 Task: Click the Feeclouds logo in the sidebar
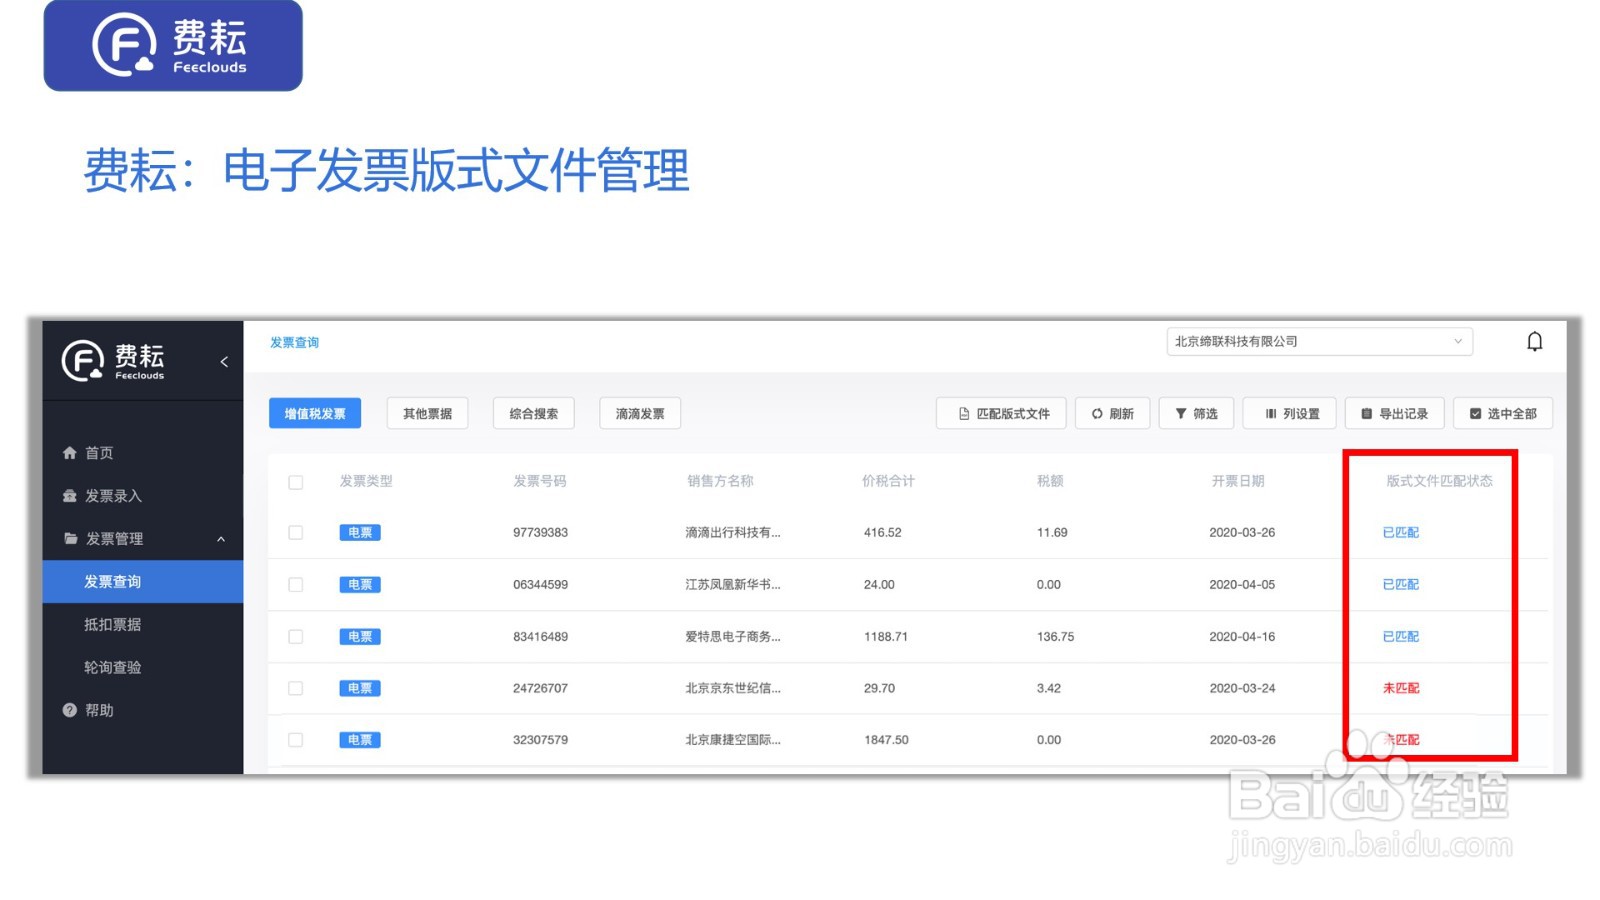pyautogui.click(x=113, y=361)
